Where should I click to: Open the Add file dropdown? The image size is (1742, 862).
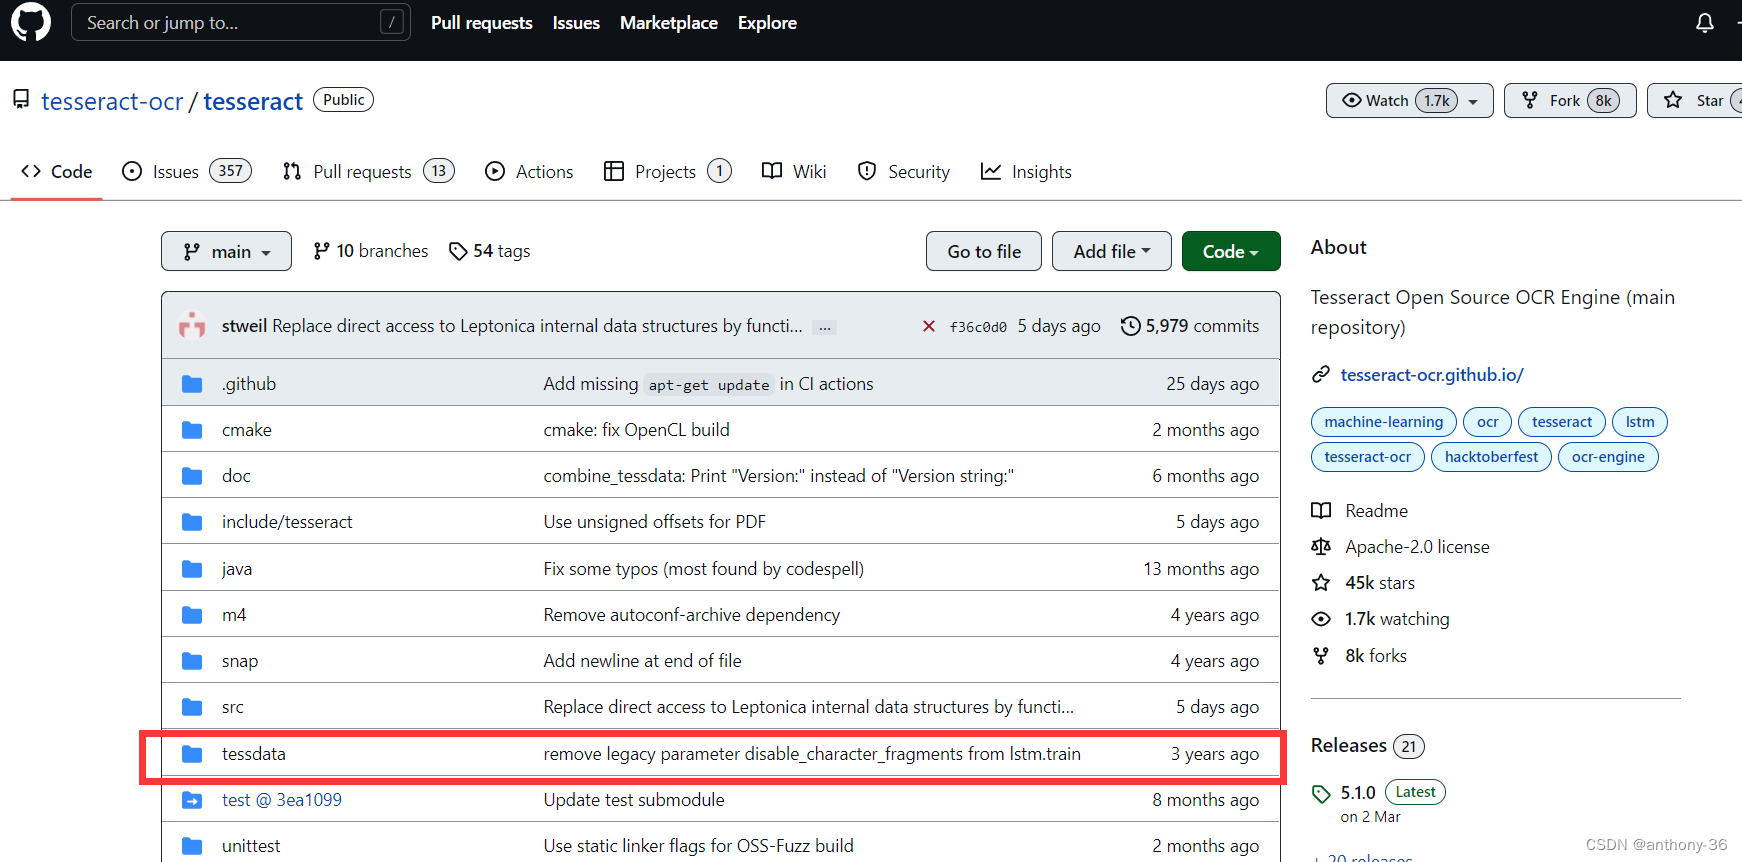[1111, 251]
